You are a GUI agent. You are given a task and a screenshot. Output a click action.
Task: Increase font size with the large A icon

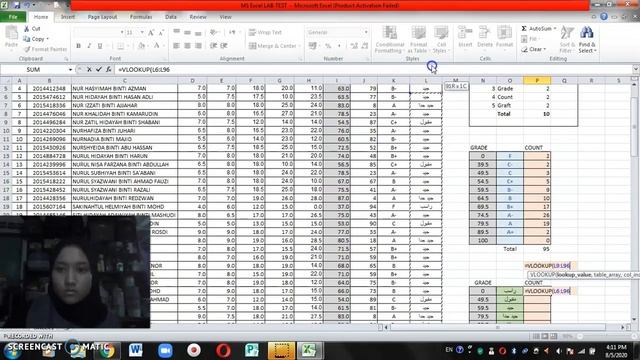coord(151,32)
